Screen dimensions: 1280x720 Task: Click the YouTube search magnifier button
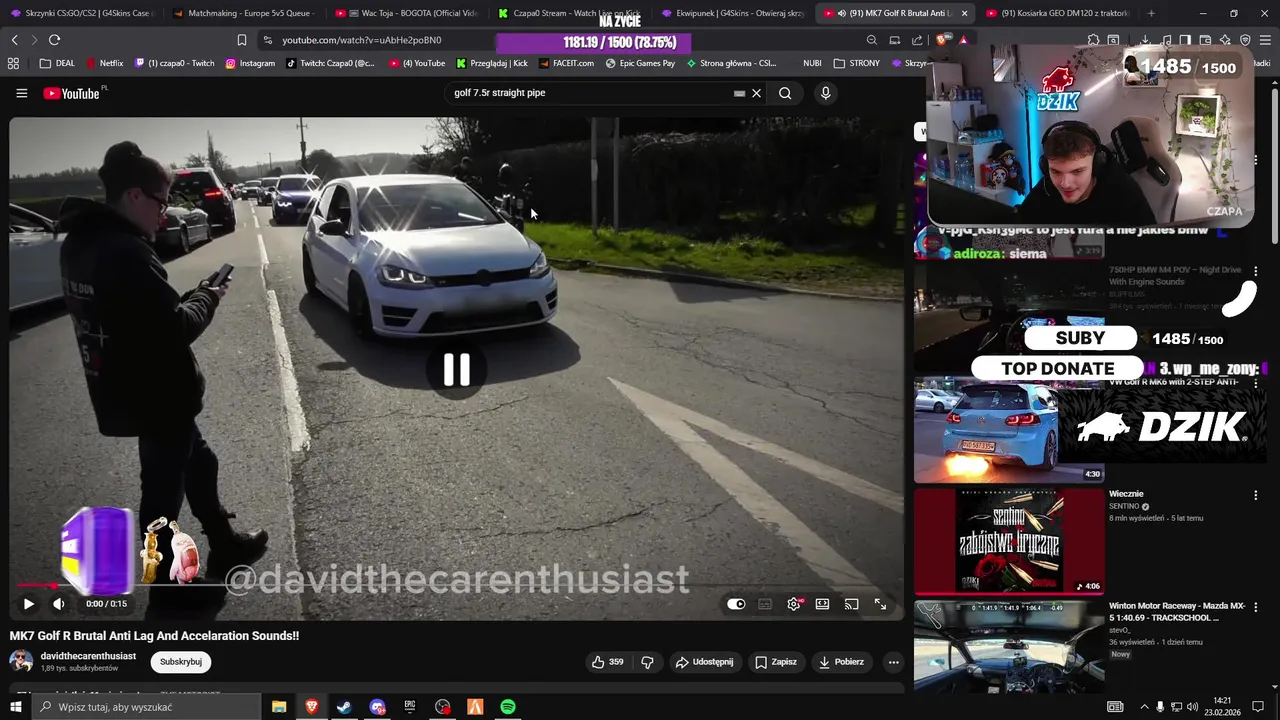point(785,93)
